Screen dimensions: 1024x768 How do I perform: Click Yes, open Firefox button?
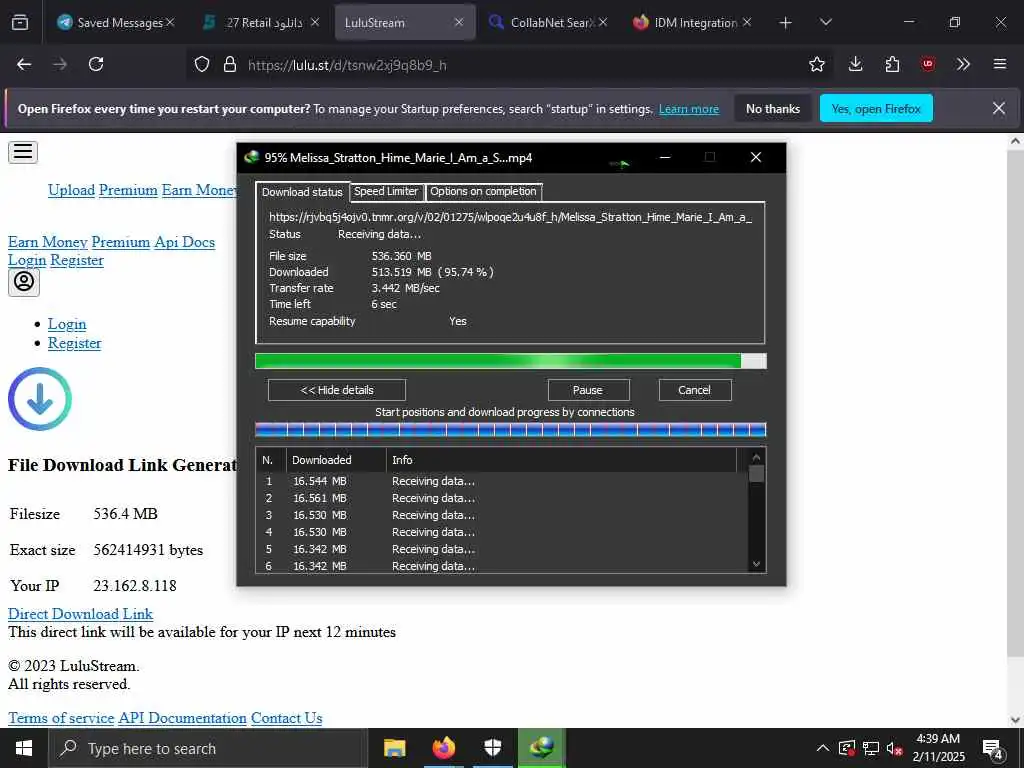coord(876,108)
